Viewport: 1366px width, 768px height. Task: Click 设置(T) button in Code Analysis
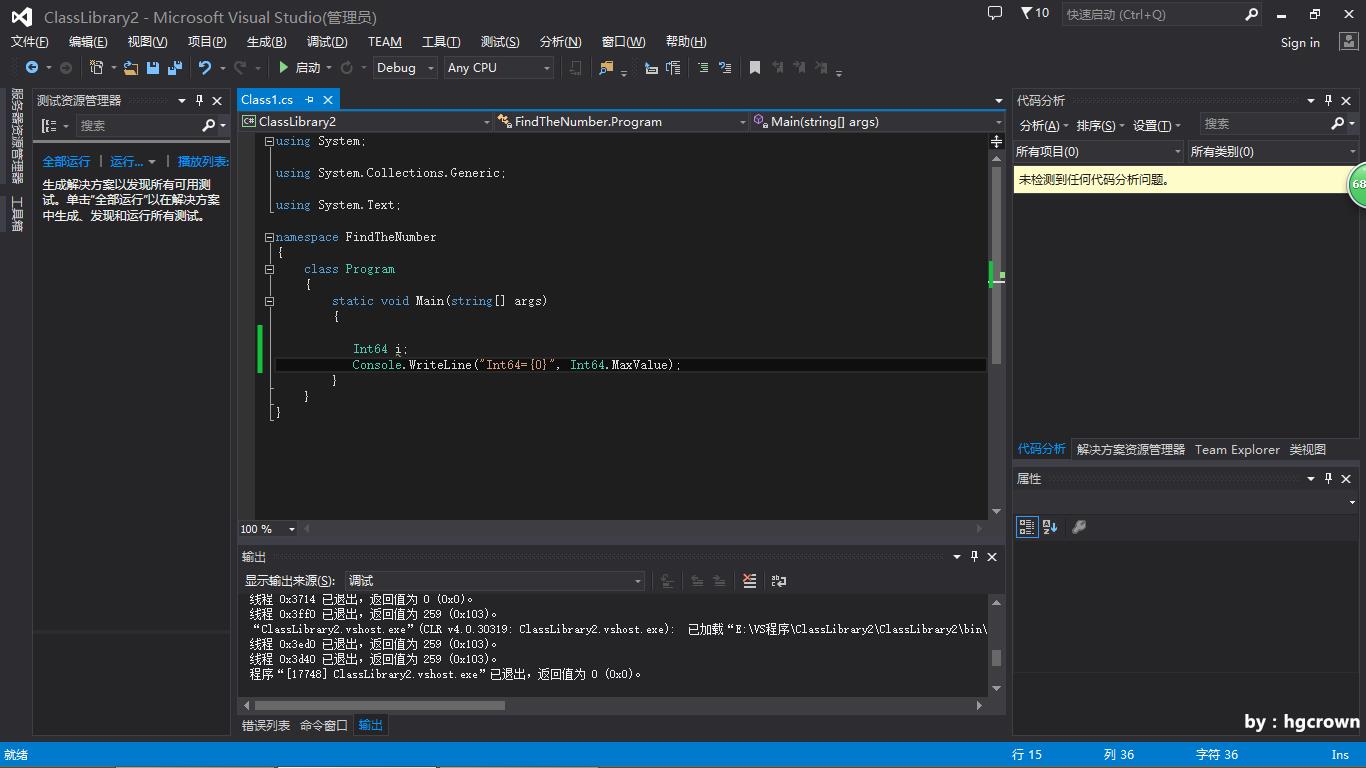(1157, 125)
